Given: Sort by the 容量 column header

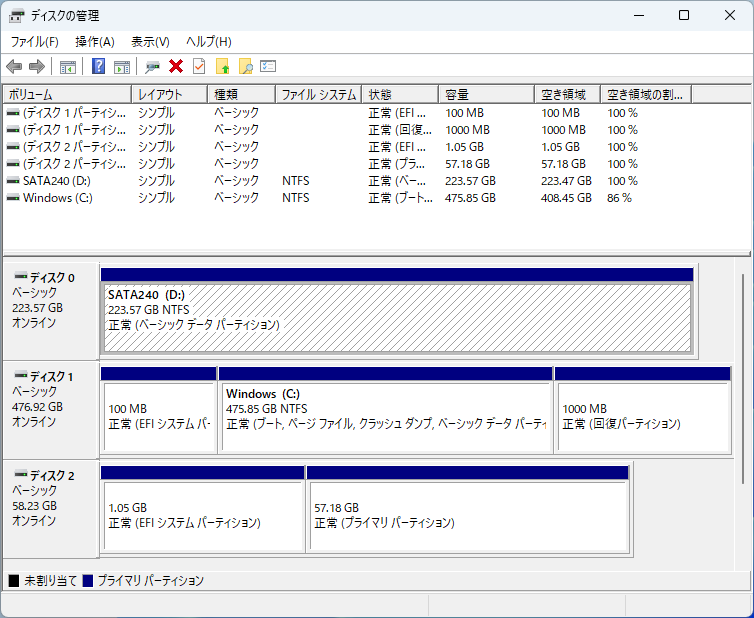Looking at the screenshot, I should (487, 94).
